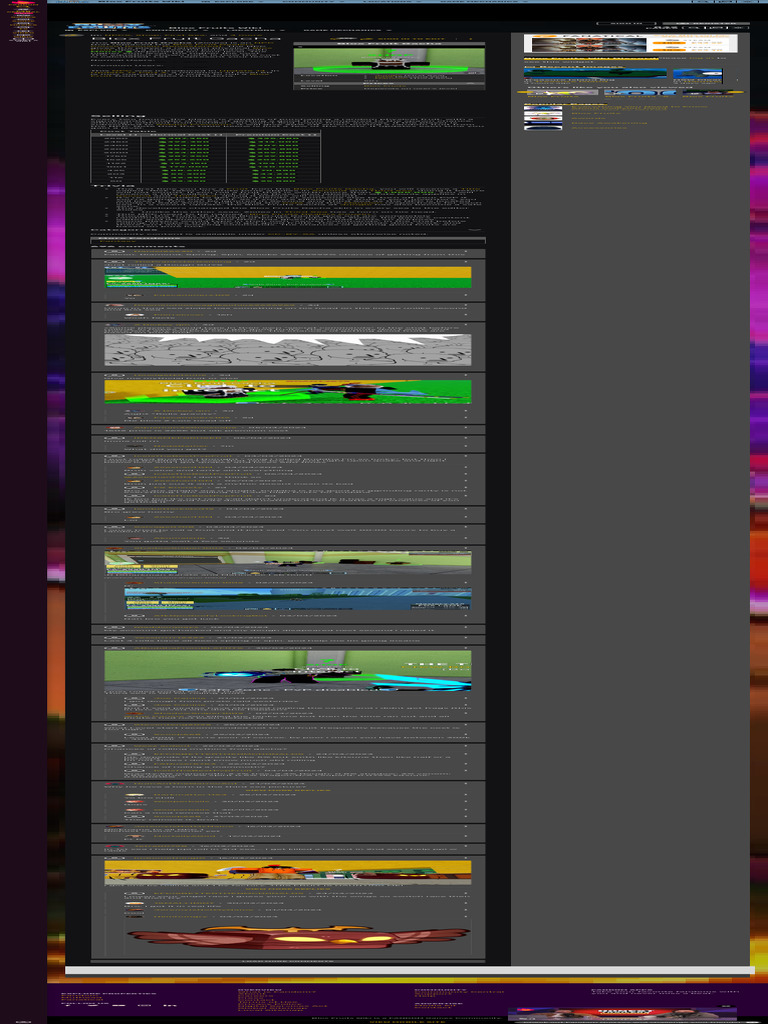Screen dimensions: 768x1024
Task: Open the orange and yellow comment image
Action: (287, 872)
